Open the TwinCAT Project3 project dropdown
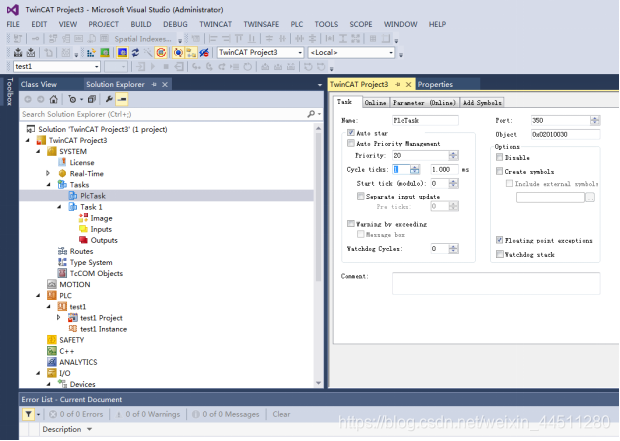This screenshot has width=620, height=441. tap(300, 53)
